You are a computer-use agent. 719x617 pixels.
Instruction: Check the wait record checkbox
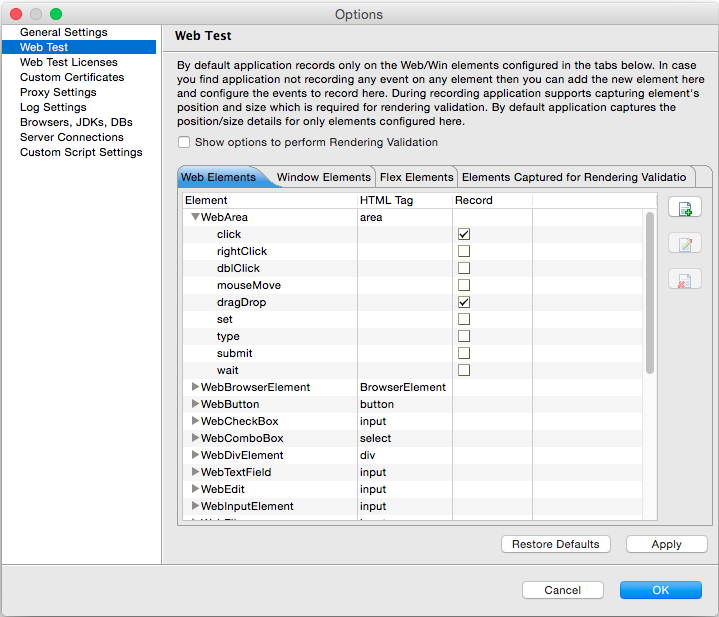[x=464, y=370]
